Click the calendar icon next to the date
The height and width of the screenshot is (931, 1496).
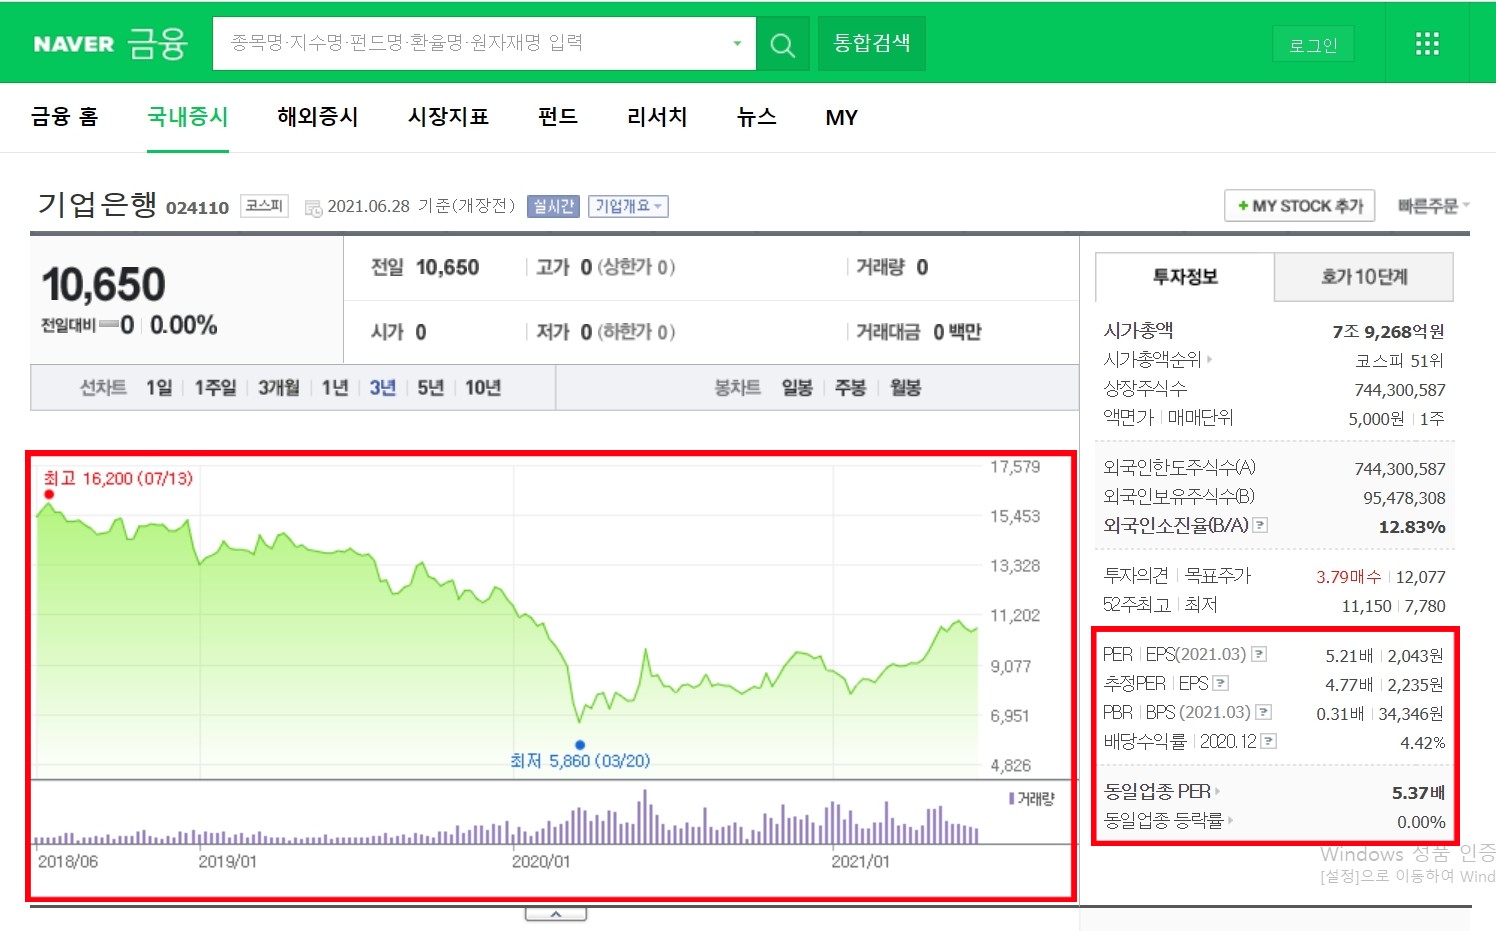[313, 208]
